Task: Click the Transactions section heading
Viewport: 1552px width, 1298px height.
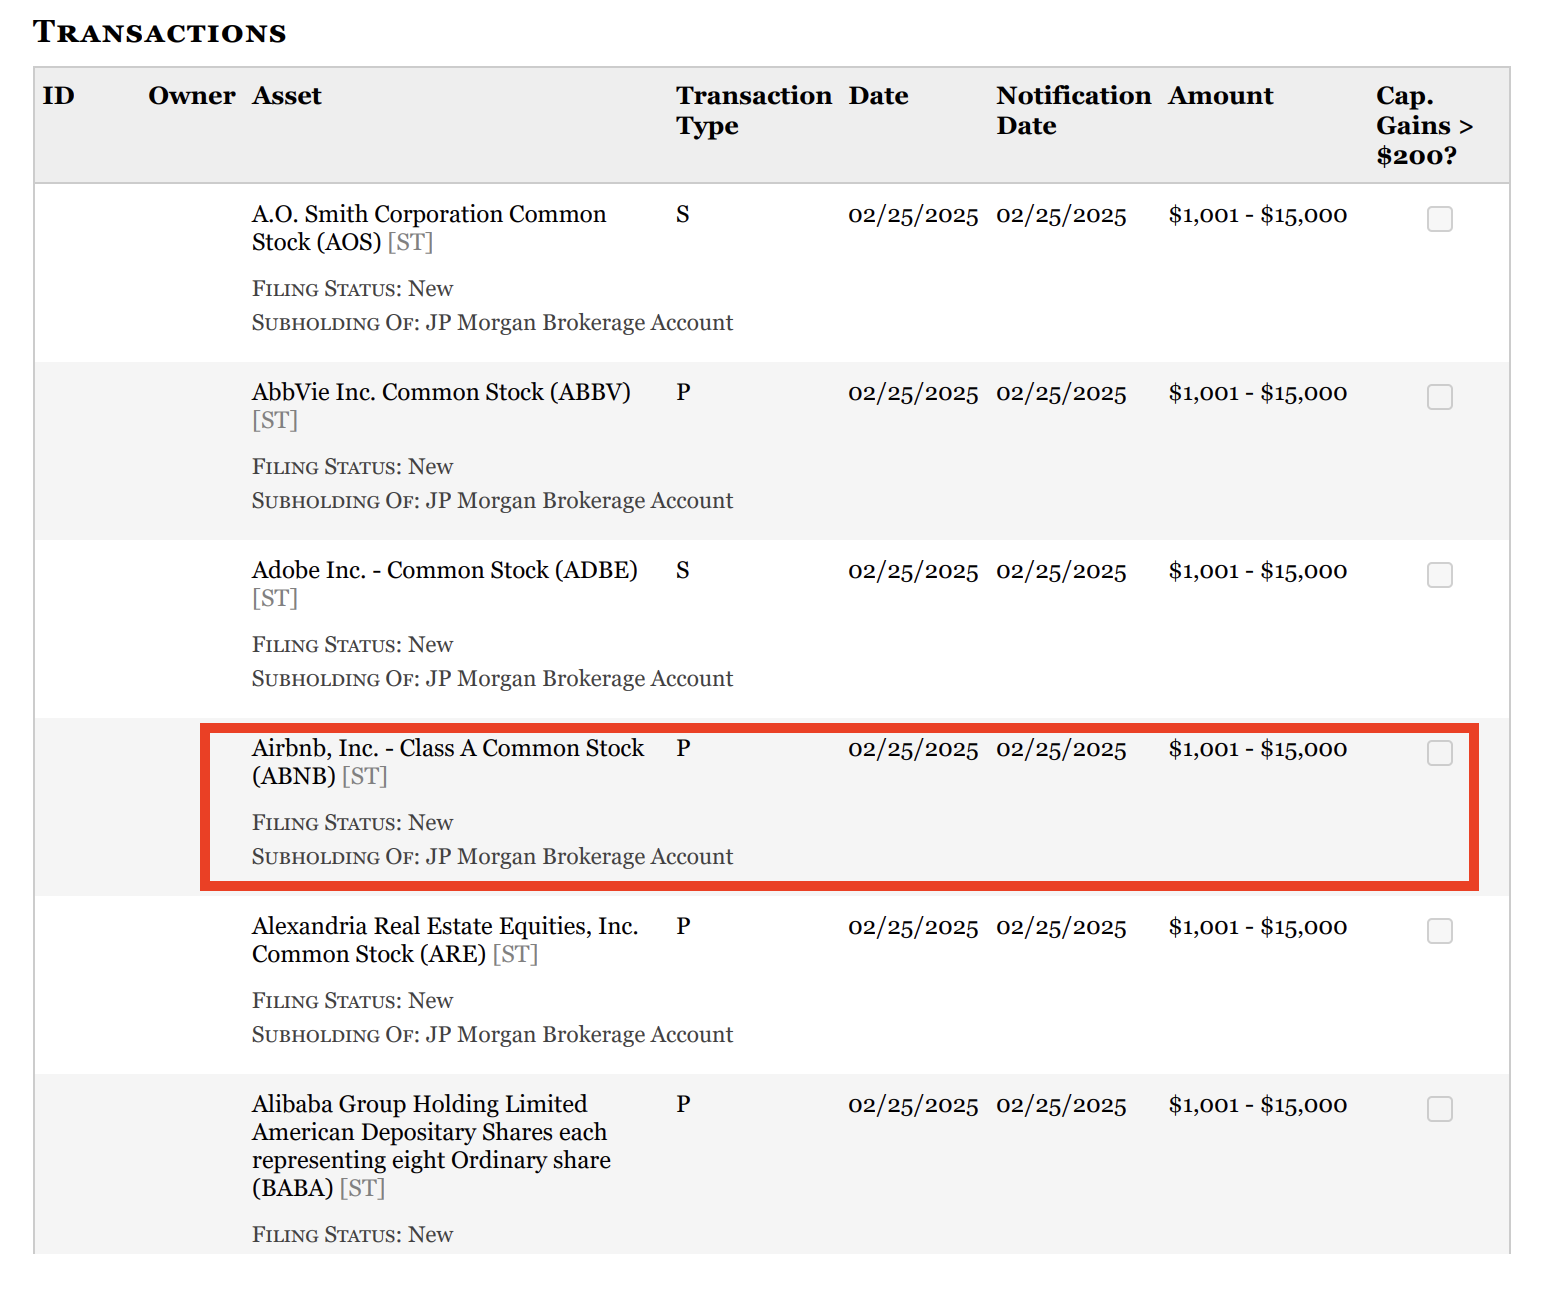Action: tap(160, 32)
